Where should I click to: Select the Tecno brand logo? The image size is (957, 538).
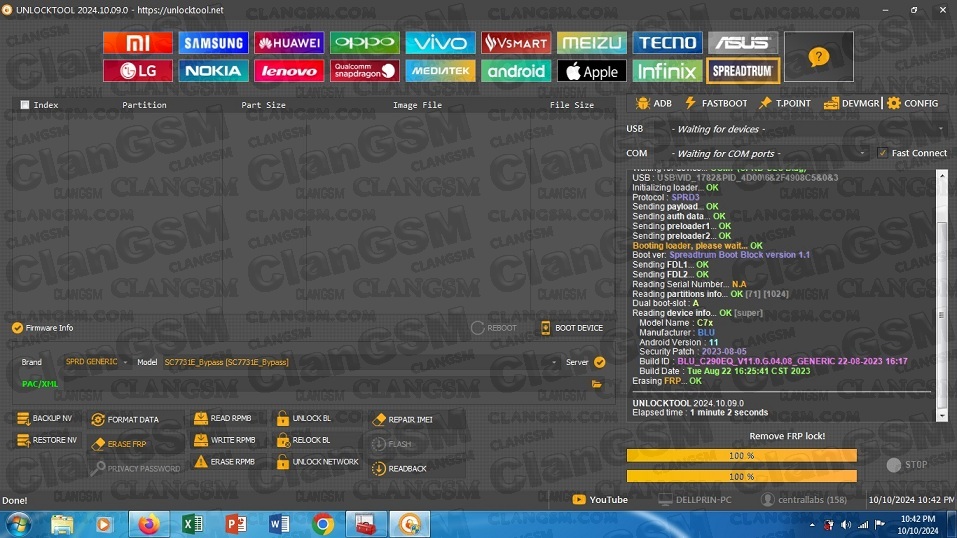(x=668, y=43)
